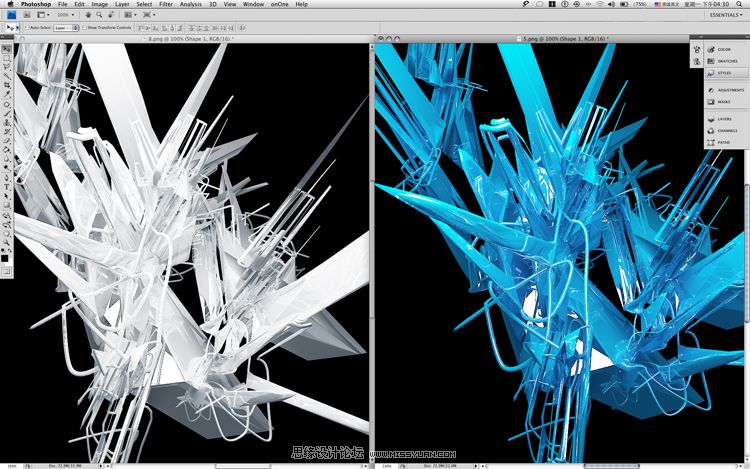Screen dimensions: 750x469
Task: Open the Image menu
Action: coord(99,4)
